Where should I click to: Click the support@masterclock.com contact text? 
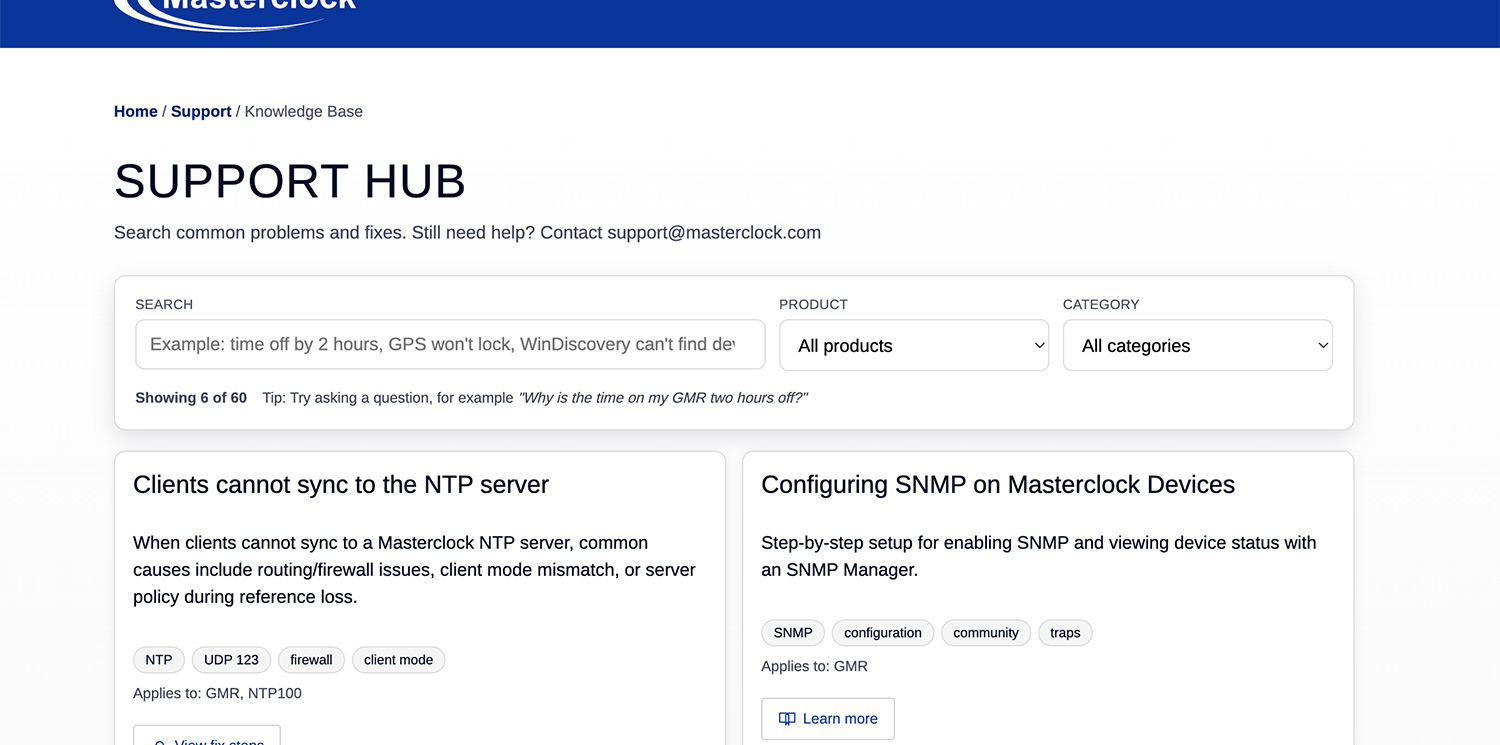click(x=714, y=233)
